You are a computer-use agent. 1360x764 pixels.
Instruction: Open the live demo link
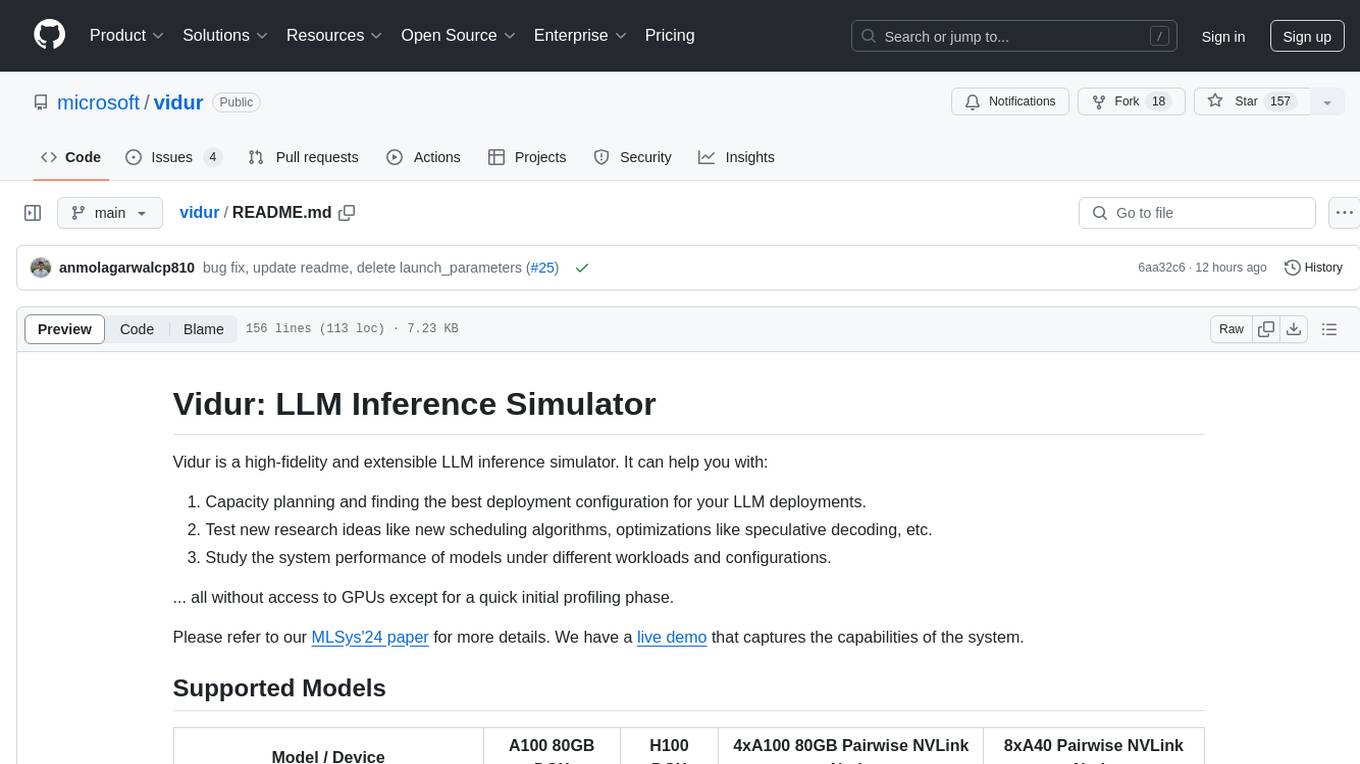[672, 637]
